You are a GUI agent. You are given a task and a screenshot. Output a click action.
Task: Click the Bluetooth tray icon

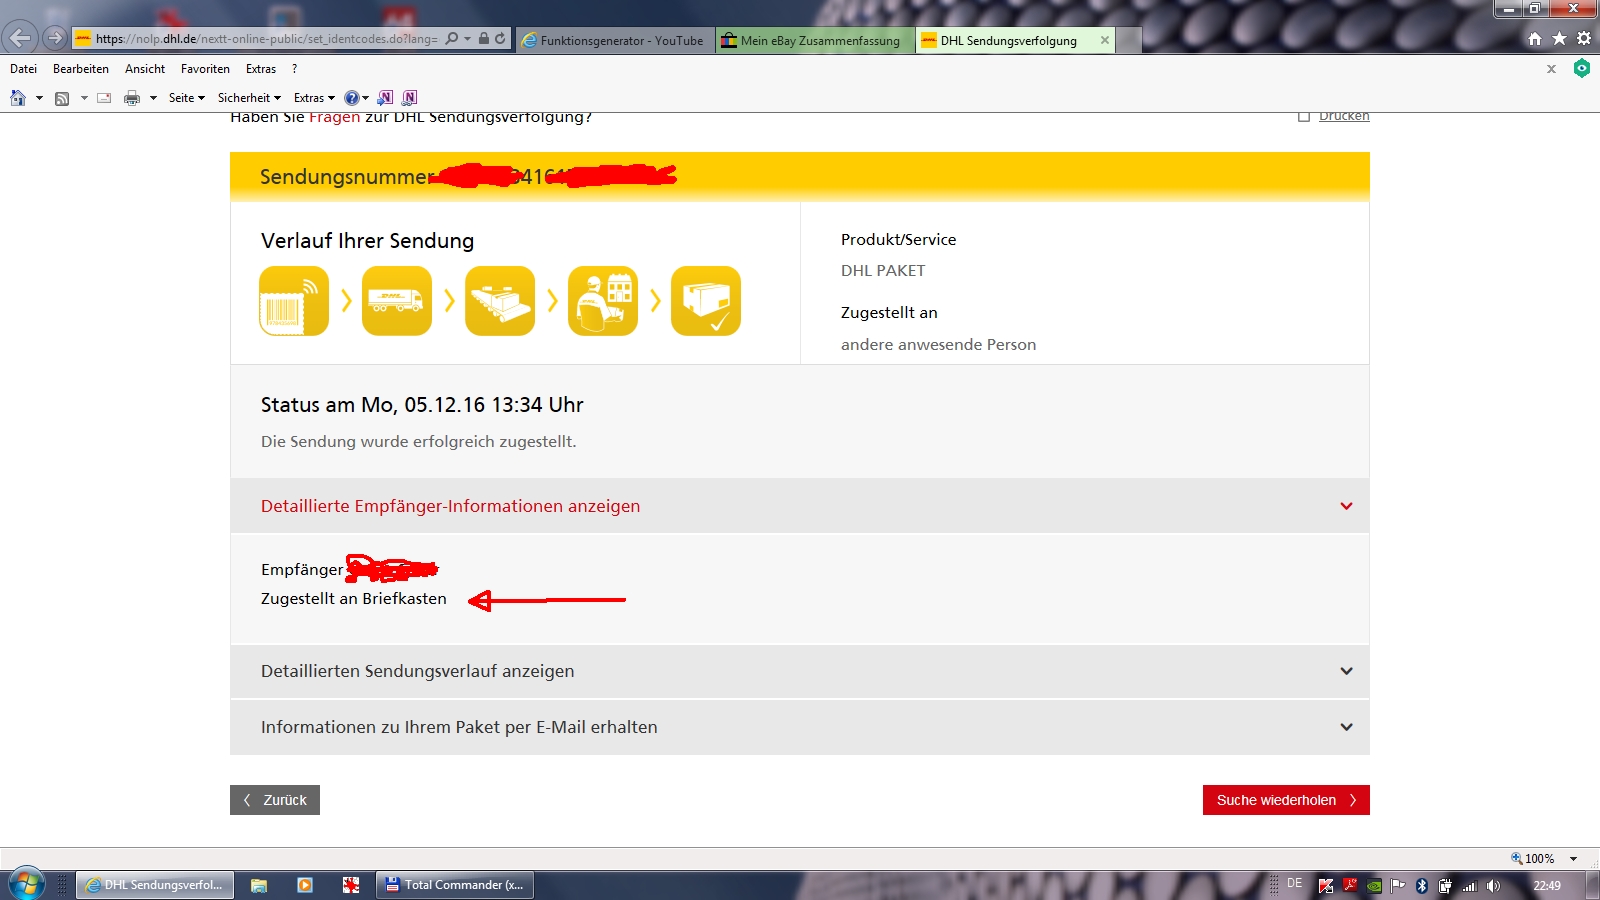point(1422,885)
